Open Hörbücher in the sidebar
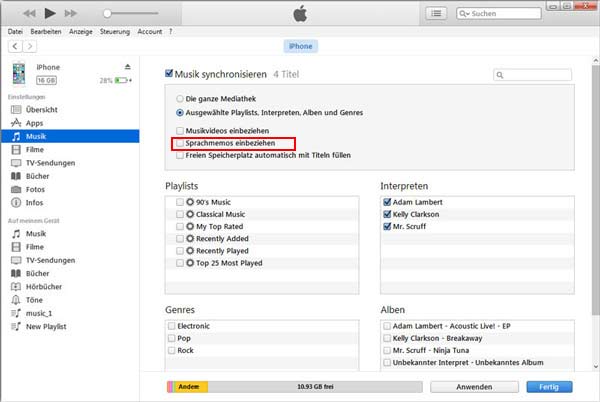 point(70,287)
